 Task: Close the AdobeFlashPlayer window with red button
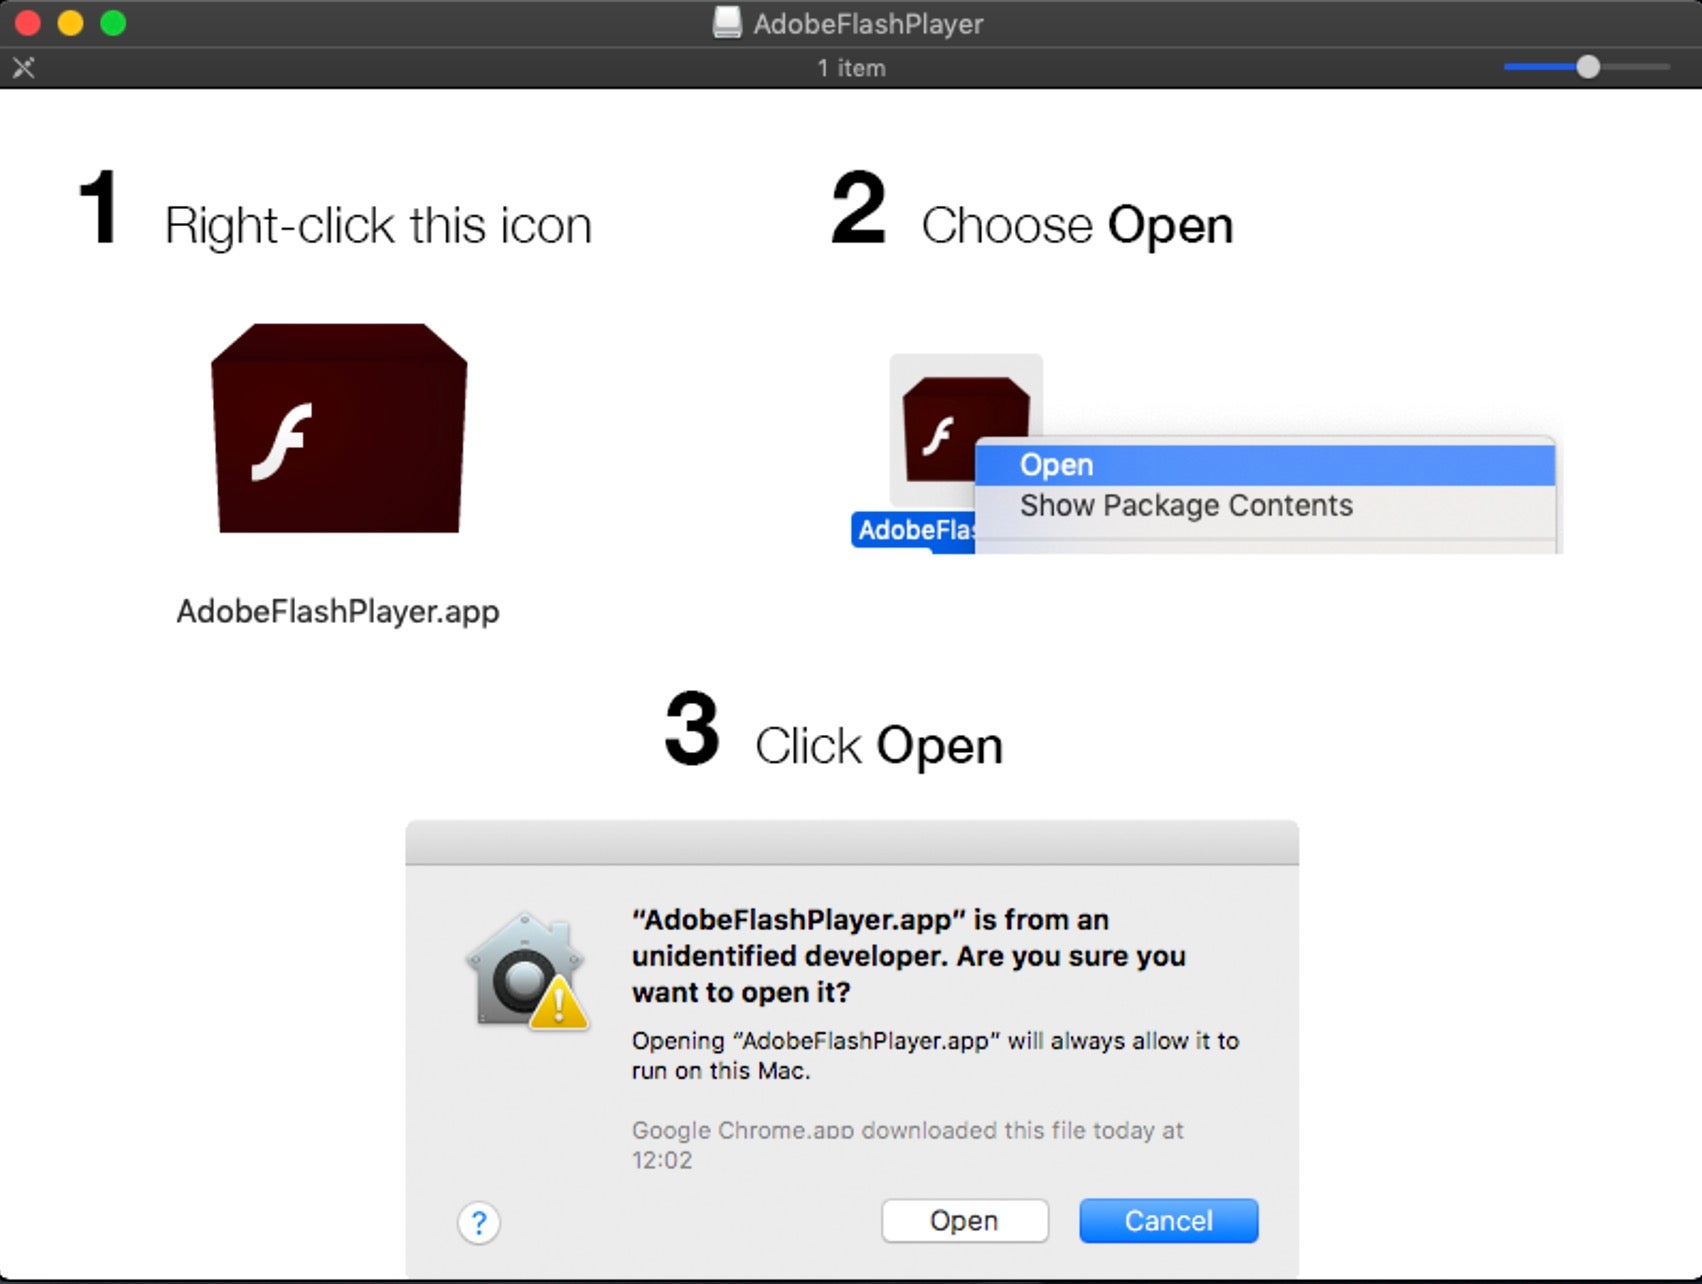click(x=27, y=22)
